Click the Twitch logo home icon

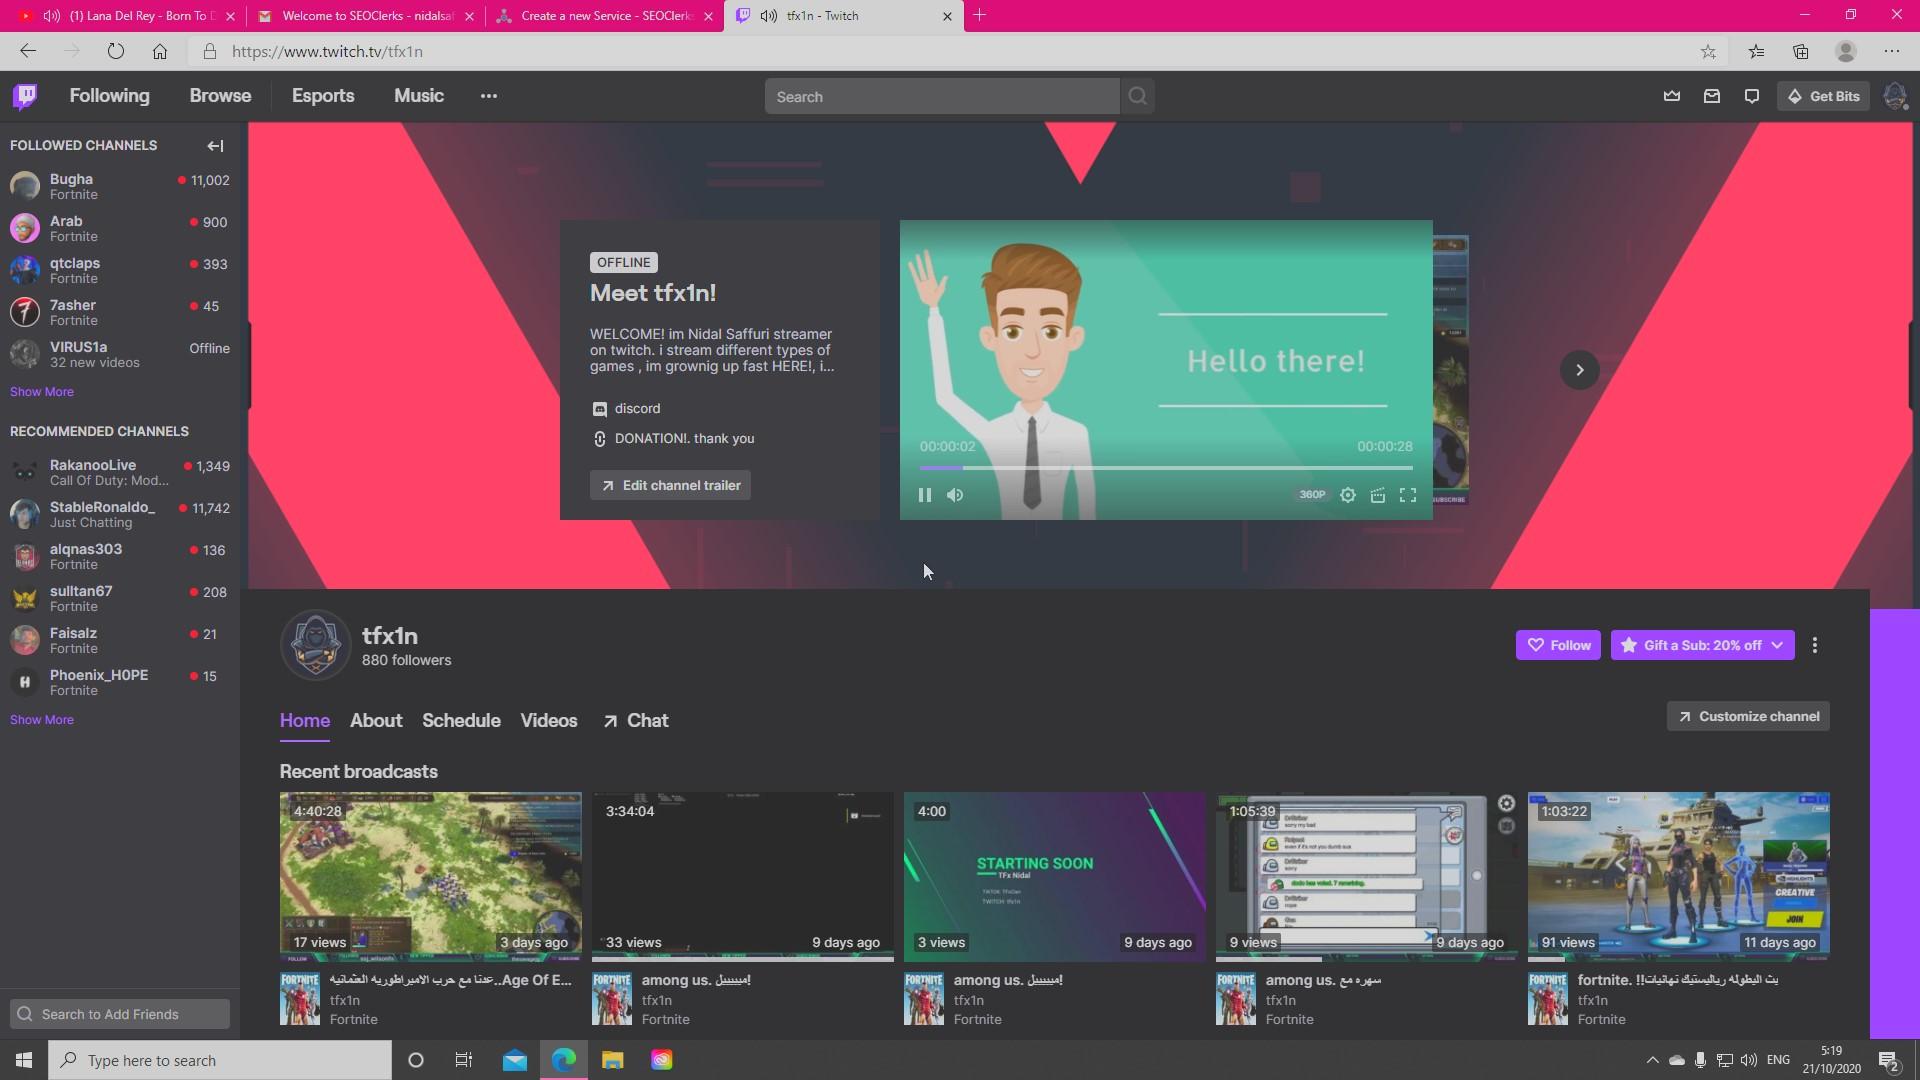tap(25, 96)
